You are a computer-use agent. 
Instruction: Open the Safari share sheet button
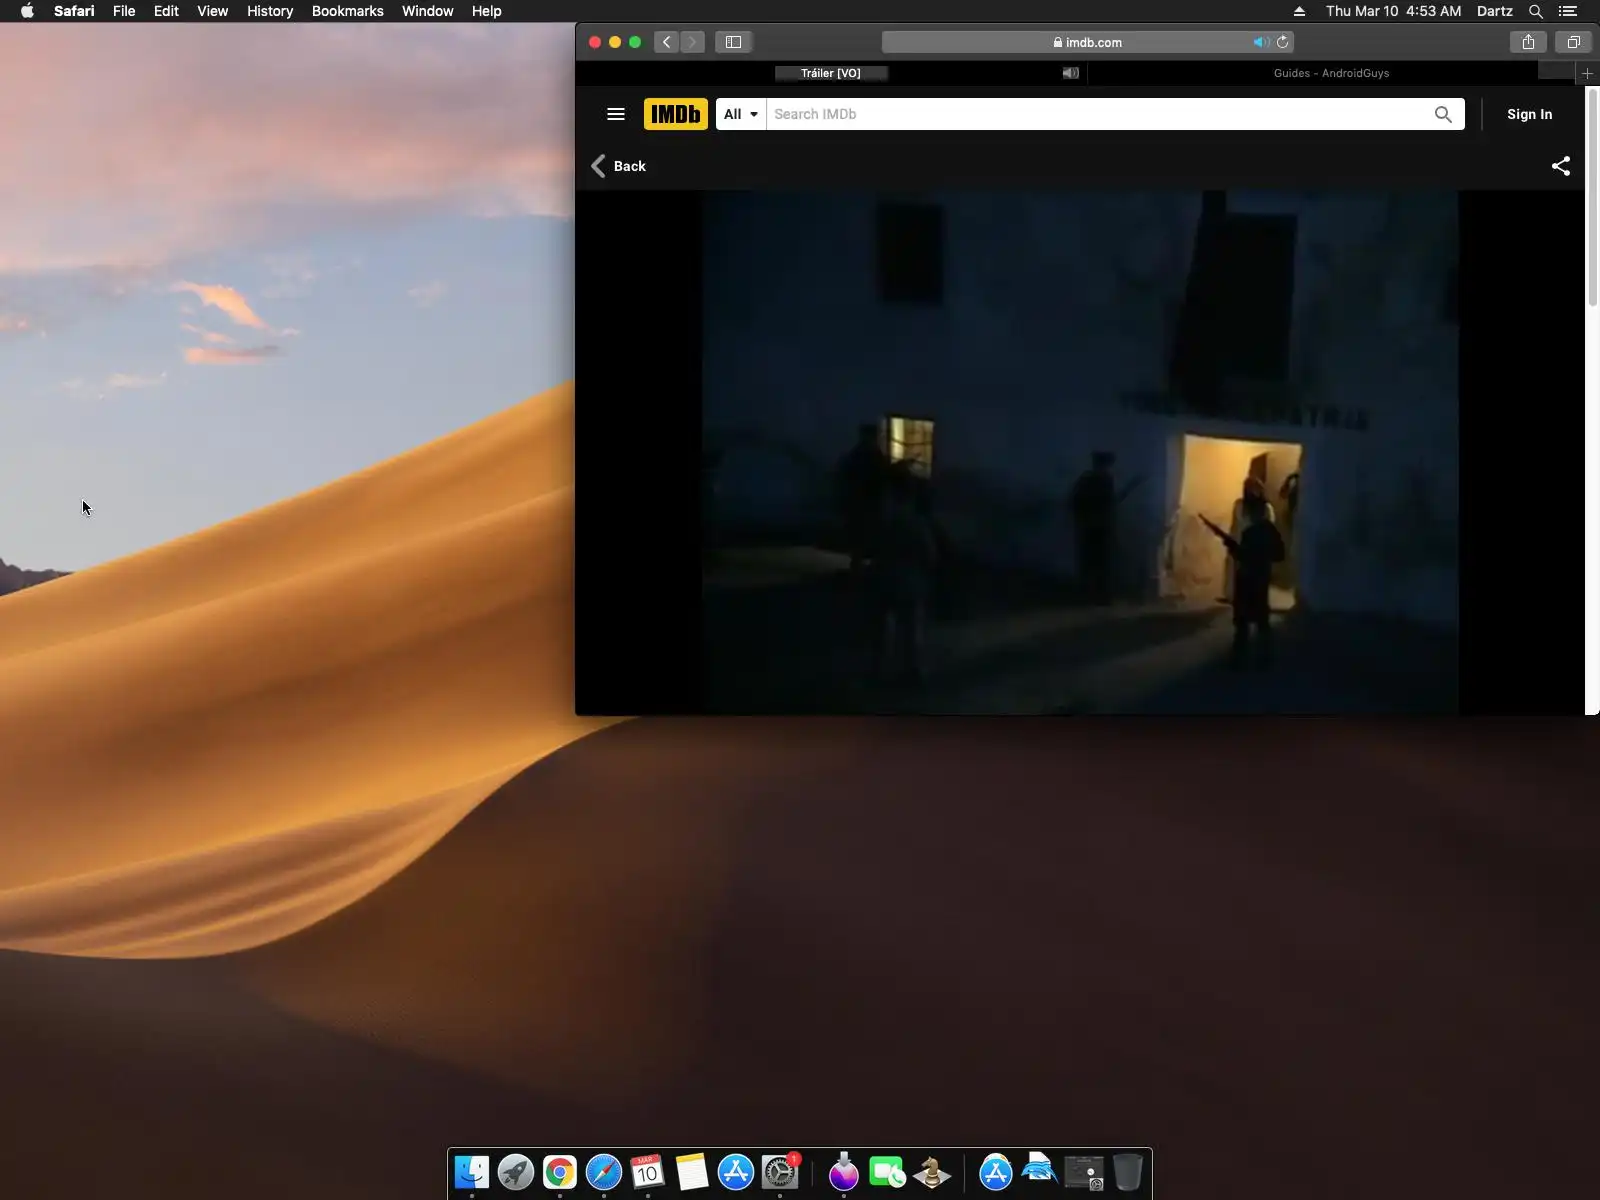pyautogui.click(x=1528, y=42)
